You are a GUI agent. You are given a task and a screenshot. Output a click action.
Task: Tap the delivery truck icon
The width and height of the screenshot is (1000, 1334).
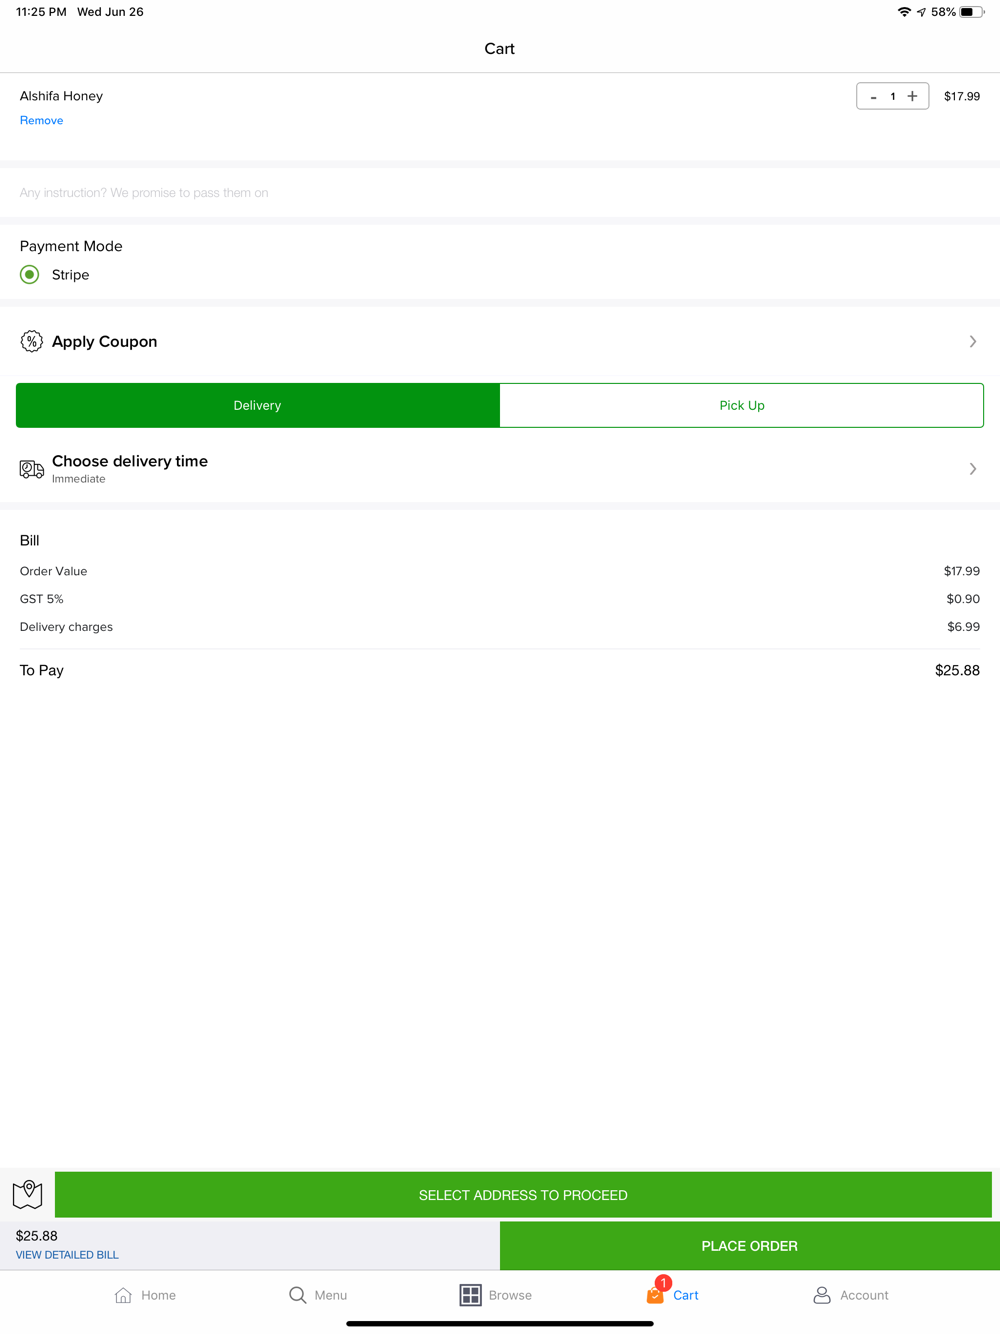point(32,469)
